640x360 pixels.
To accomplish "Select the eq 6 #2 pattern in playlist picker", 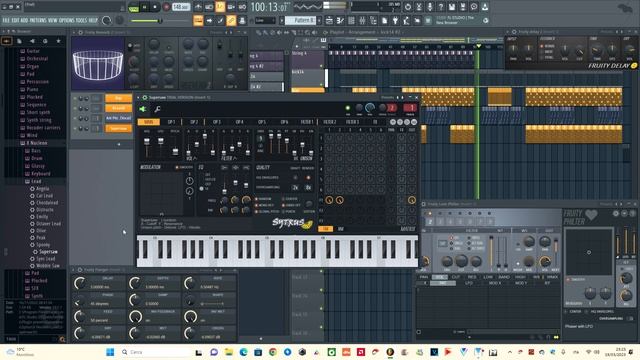I will pyautogui.click(x=267, y=66).
